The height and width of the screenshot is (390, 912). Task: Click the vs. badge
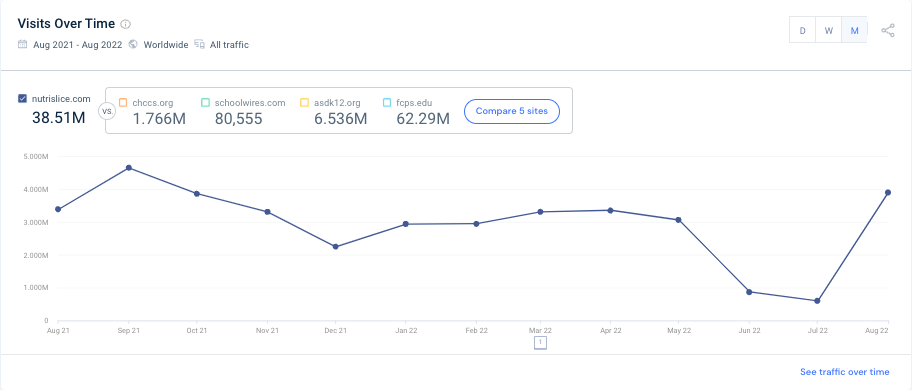point(107,111)
